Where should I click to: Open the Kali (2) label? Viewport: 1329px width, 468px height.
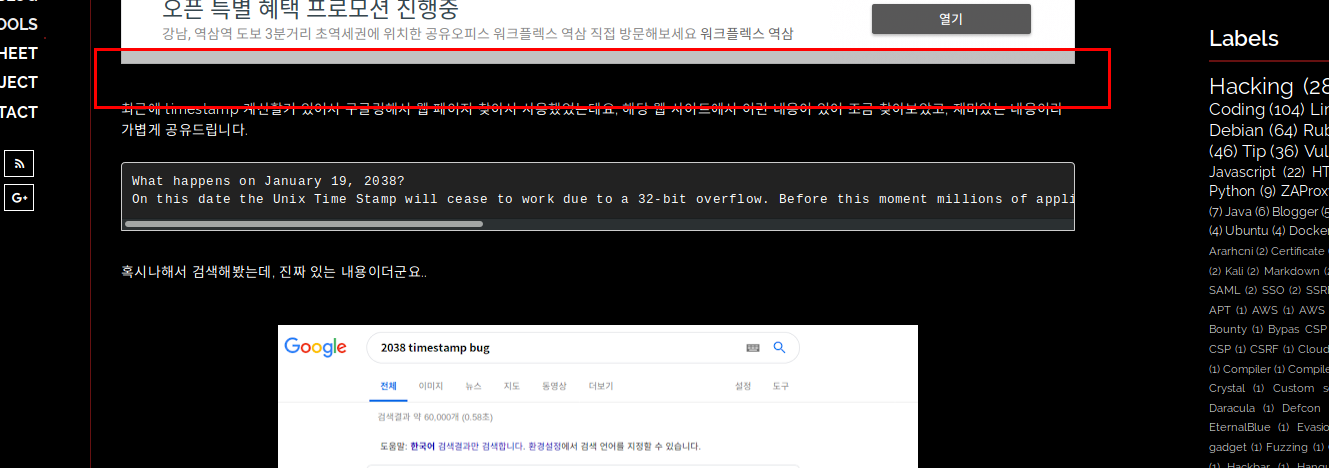pyautogui.click(x=1241, y=271)
